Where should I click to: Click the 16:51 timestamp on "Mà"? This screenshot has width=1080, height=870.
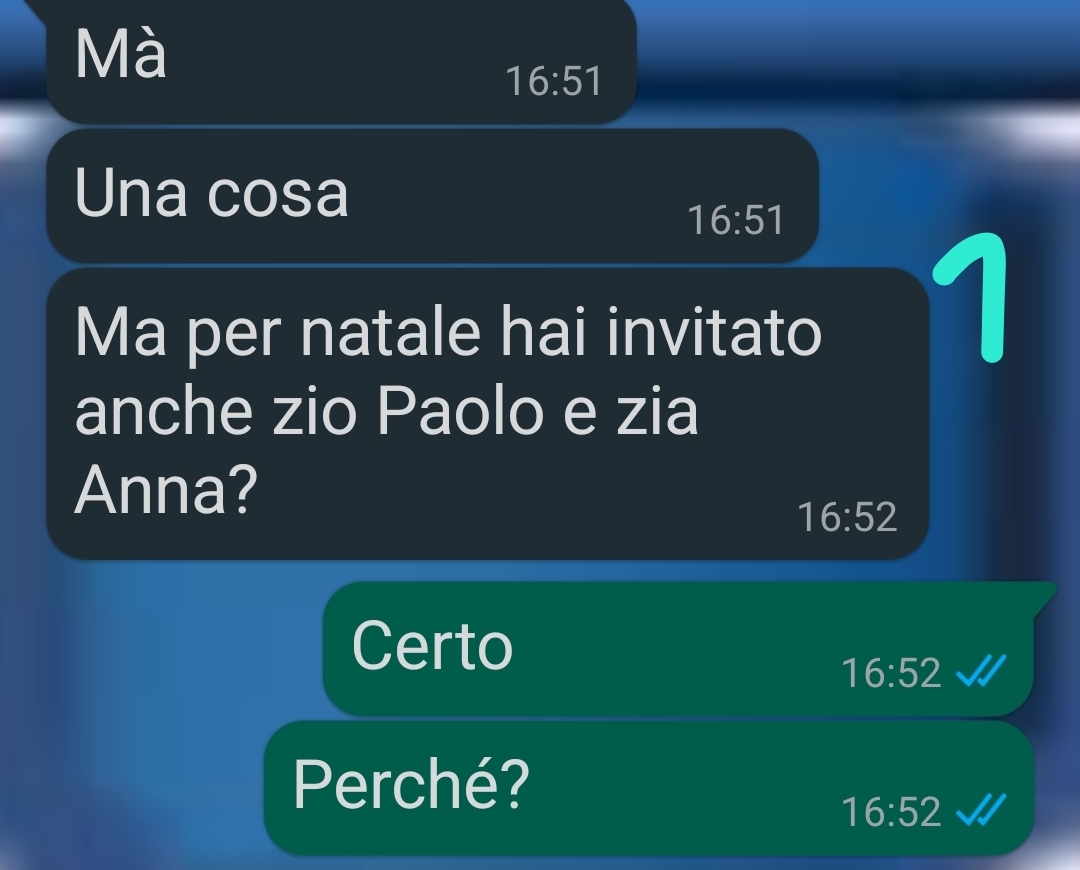coord(554,81)
